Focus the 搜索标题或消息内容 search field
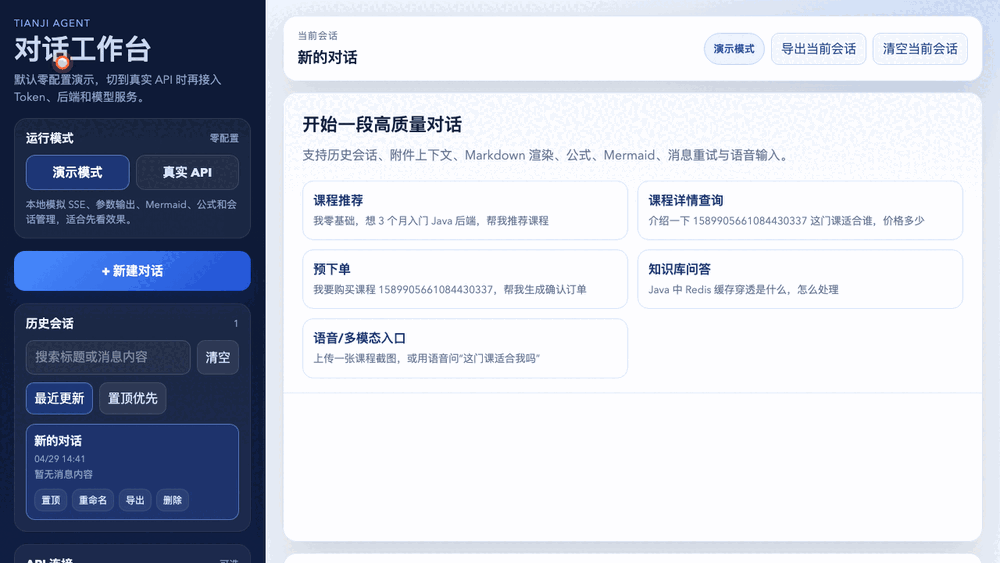Screen dimensions: 1000x563 point(108,357)
